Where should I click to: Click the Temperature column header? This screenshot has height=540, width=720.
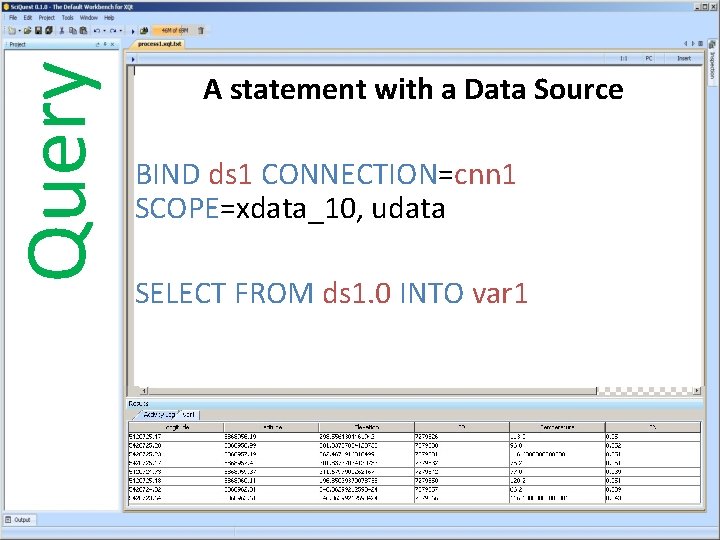click(557, 427)
